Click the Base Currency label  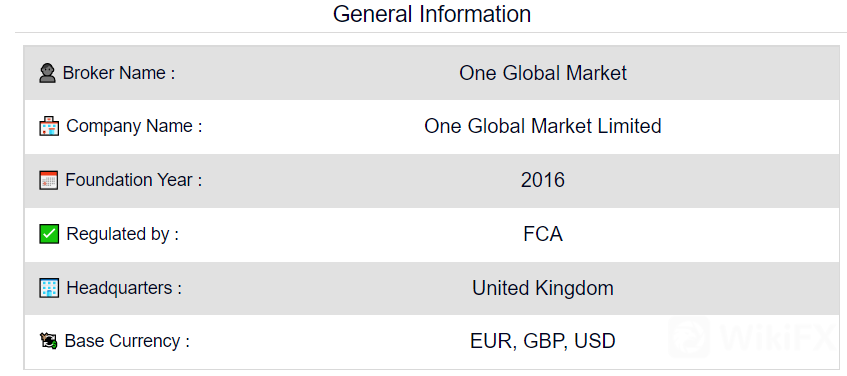127,341
